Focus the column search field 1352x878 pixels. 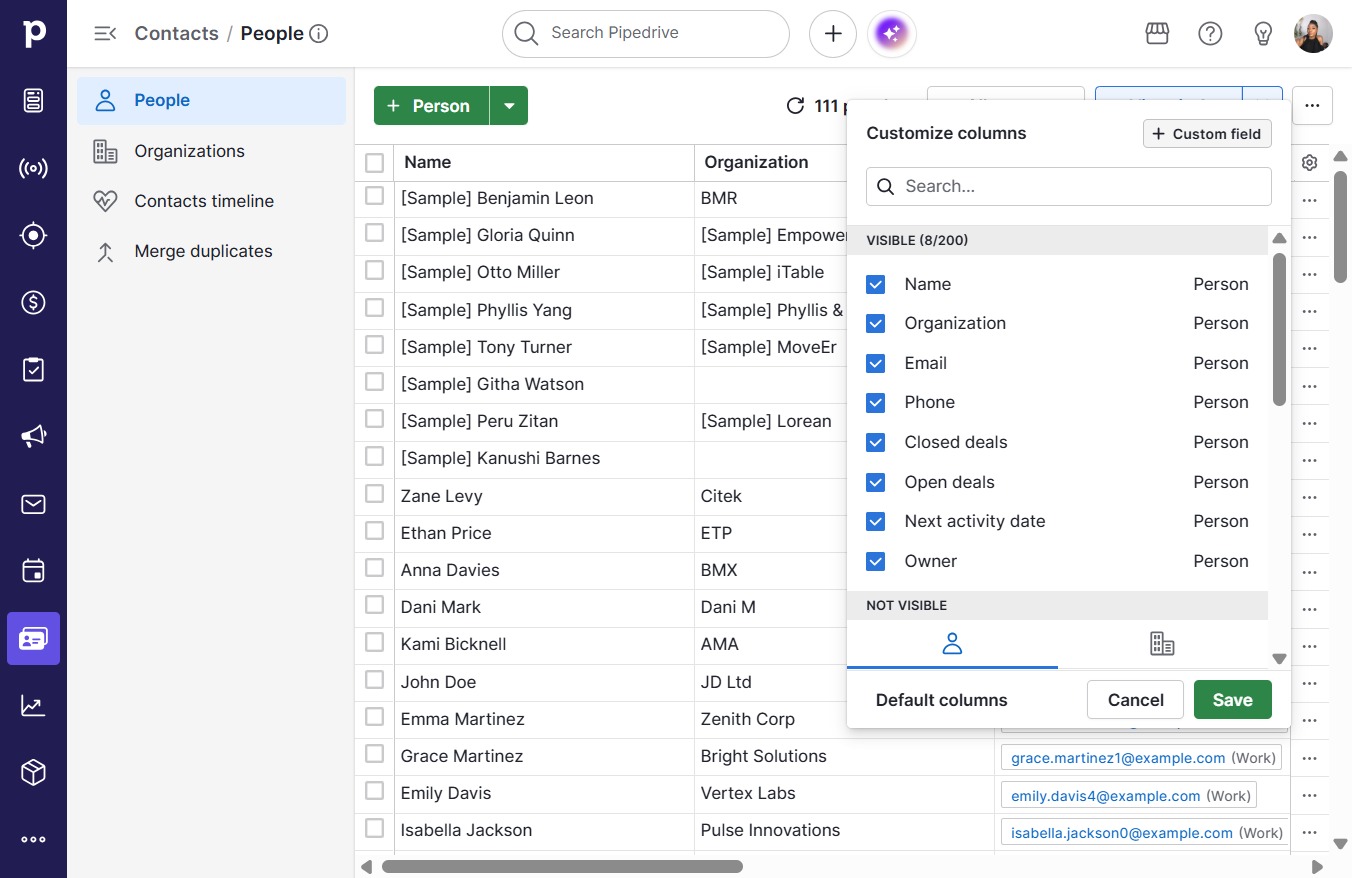1069,186
